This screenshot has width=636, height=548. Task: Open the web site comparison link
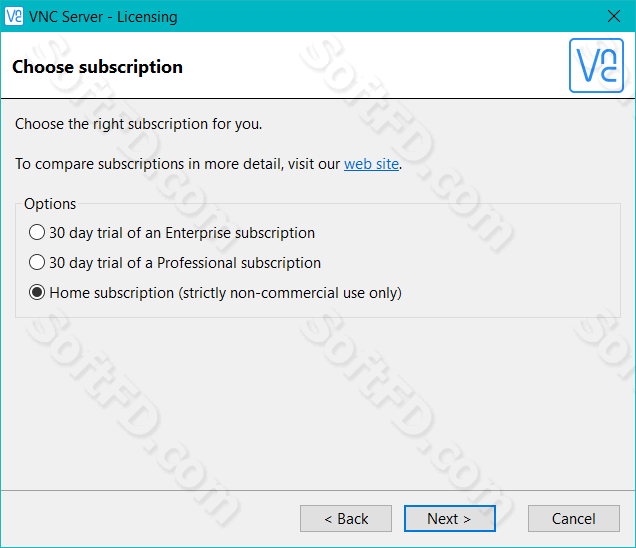coord(371,164)
